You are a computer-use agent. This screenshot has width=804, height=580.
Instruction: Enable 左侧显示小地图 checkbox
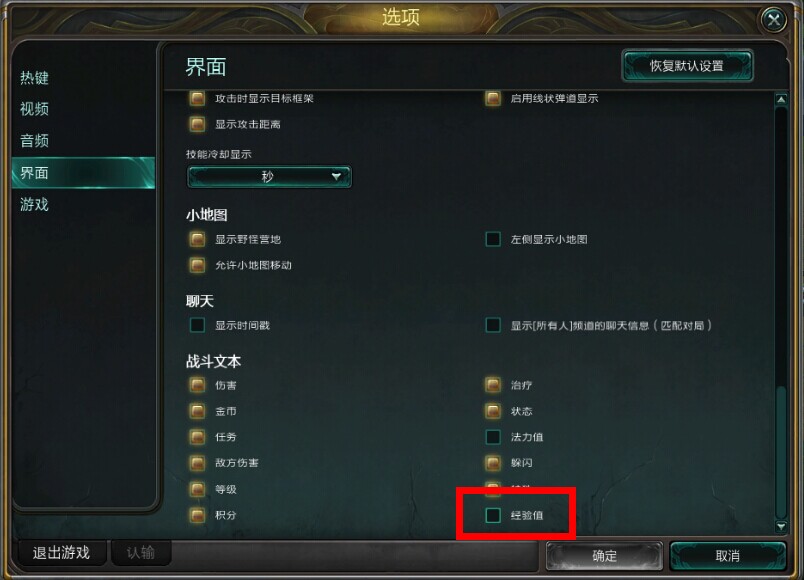493,239
